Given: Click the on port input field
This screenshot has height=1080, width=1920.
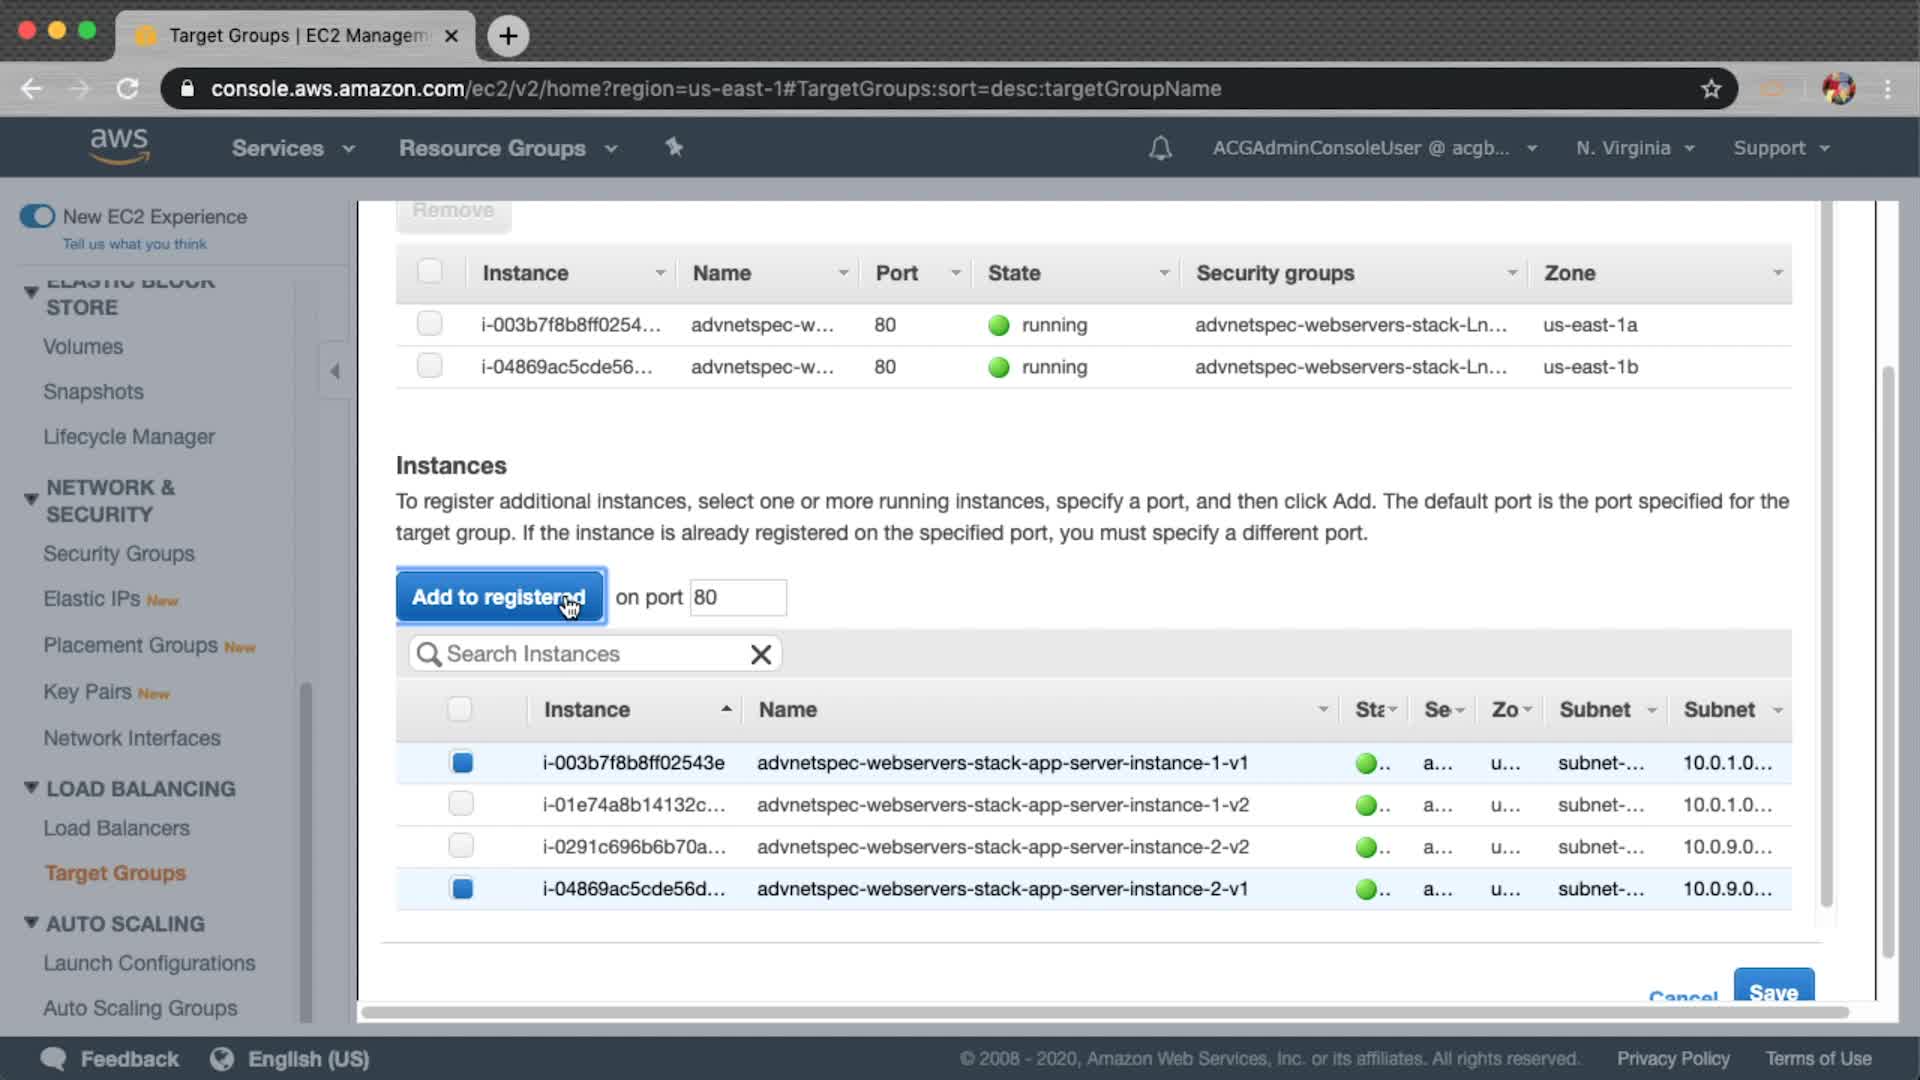Looking at the screenshot, I should (737, 597).
